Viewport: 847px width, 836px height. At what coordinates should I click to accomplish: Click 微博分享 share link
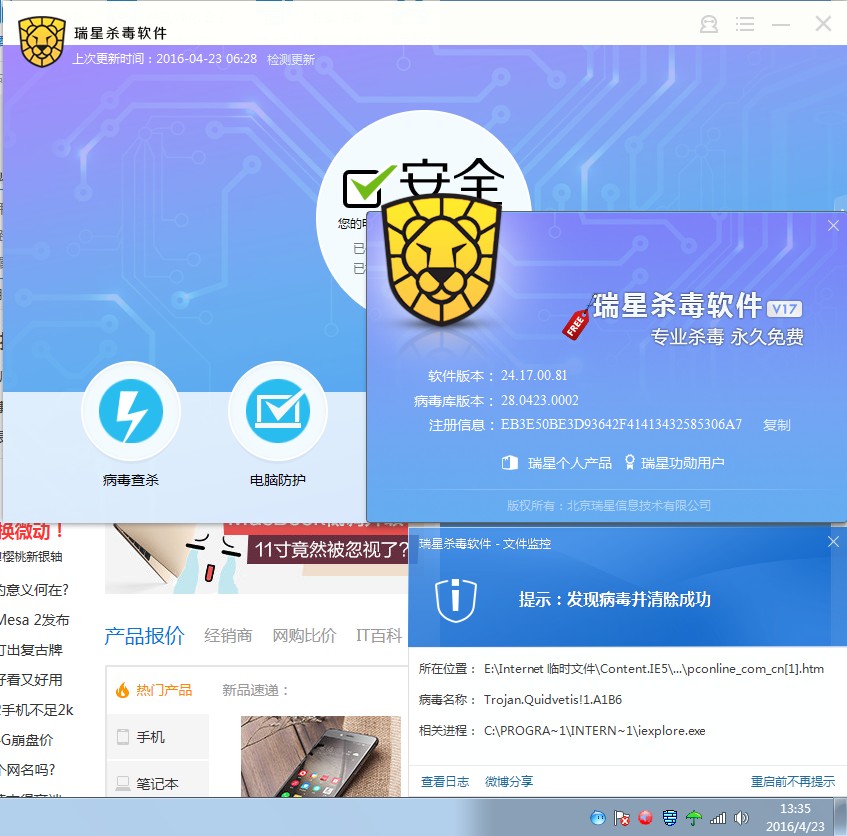(509, 781)
